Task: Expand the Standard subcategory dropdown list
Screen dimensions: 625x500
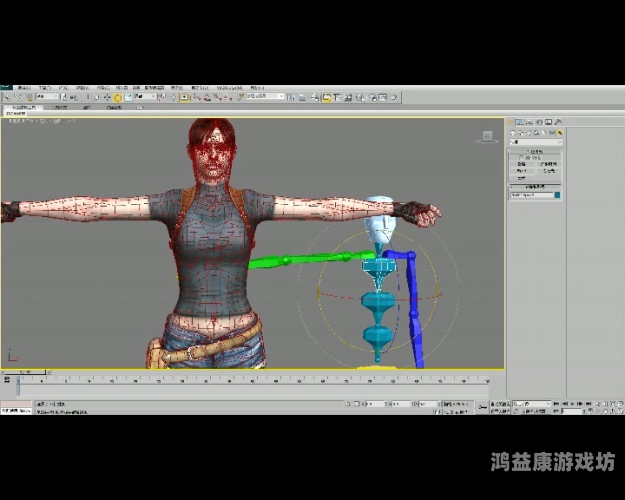Action: point(535,142)
